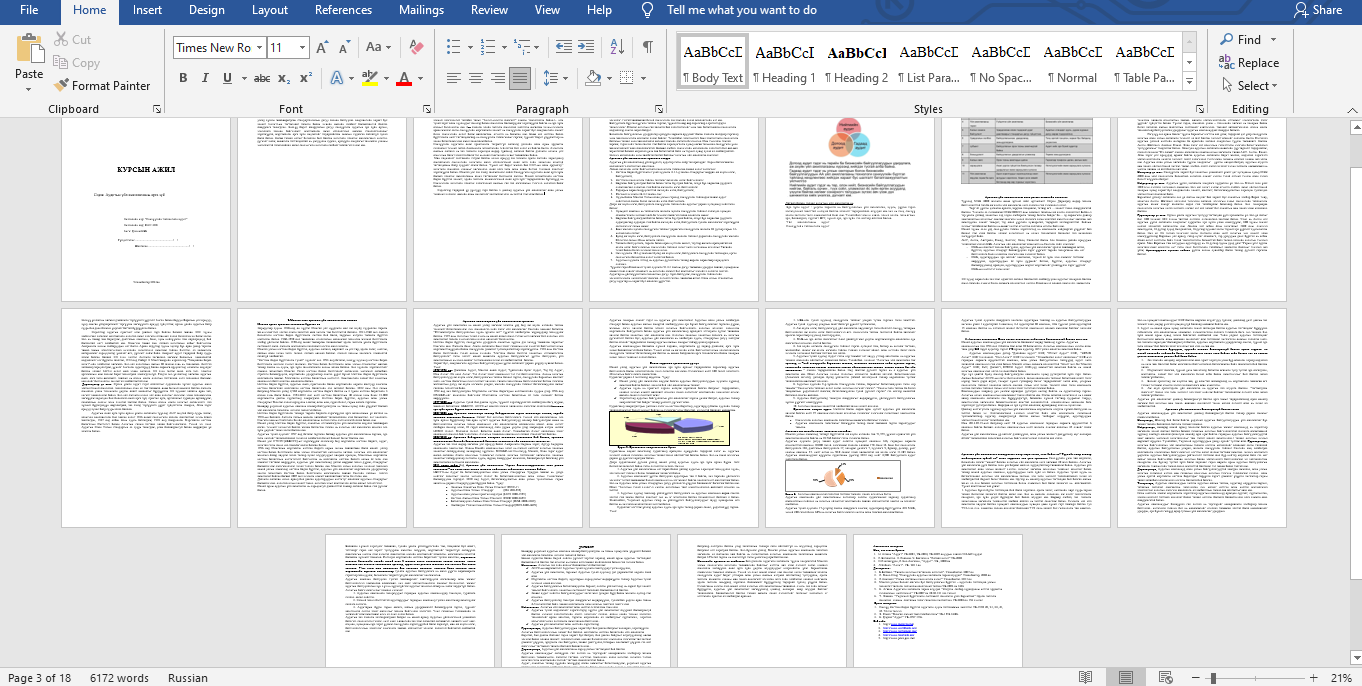Grow font size with large A icon

pos(322,47)
